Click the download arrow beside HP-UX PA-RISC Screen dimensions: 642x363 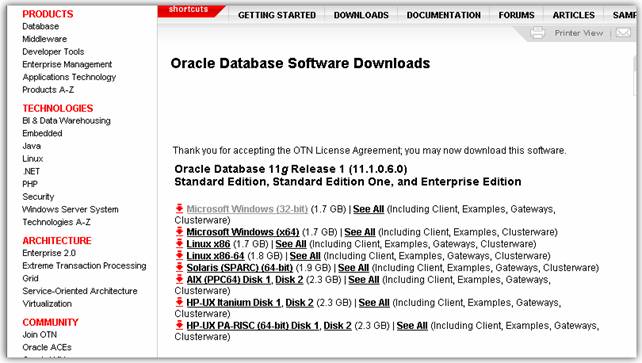point(179,325)
